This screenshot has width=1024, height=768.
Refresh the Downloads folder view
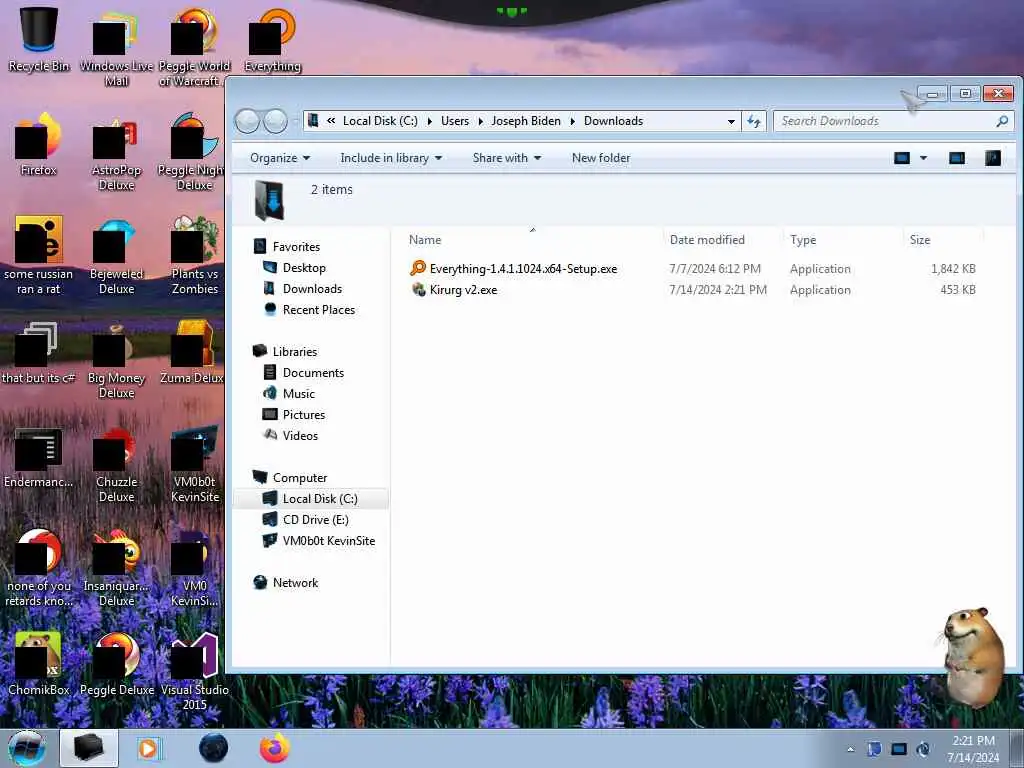click(x=754, y=121)
